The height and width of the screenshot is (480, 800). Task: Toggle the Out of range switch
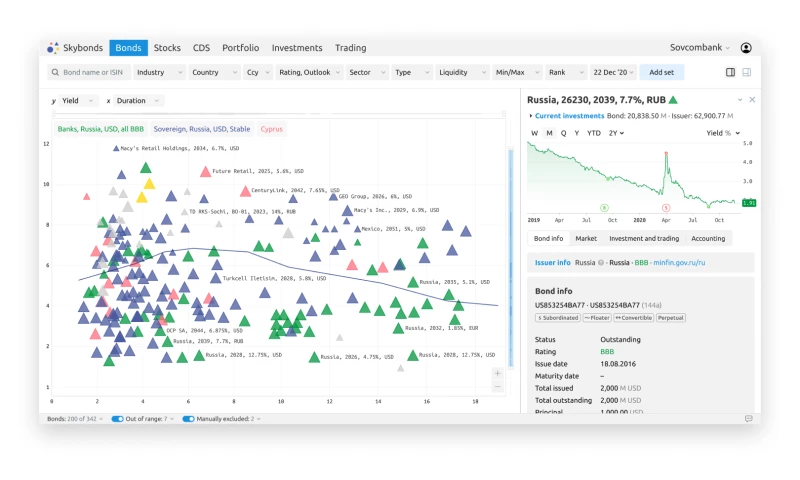118,419
